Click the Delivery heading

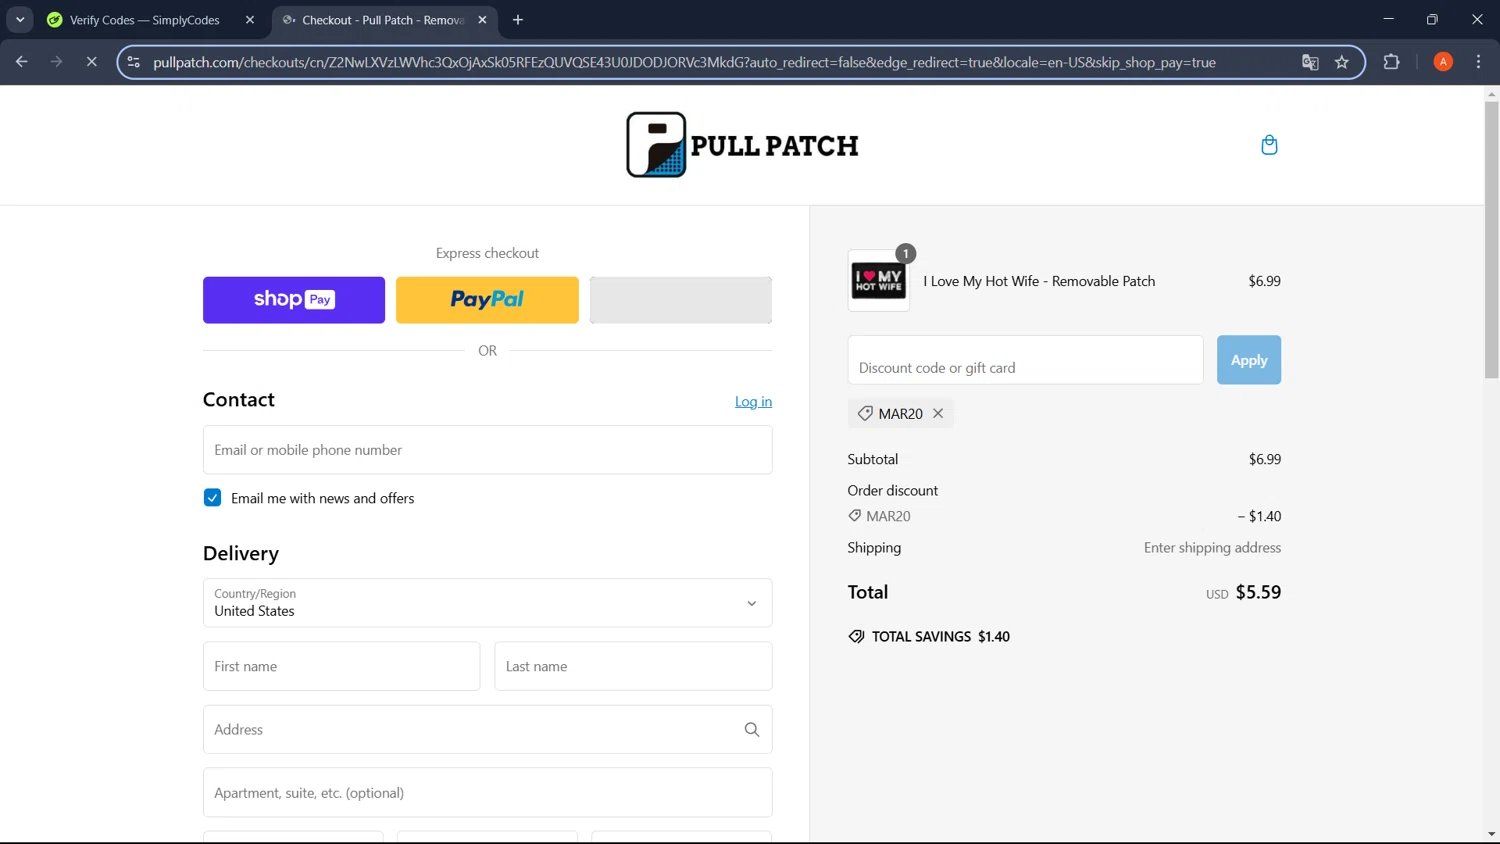241,553
